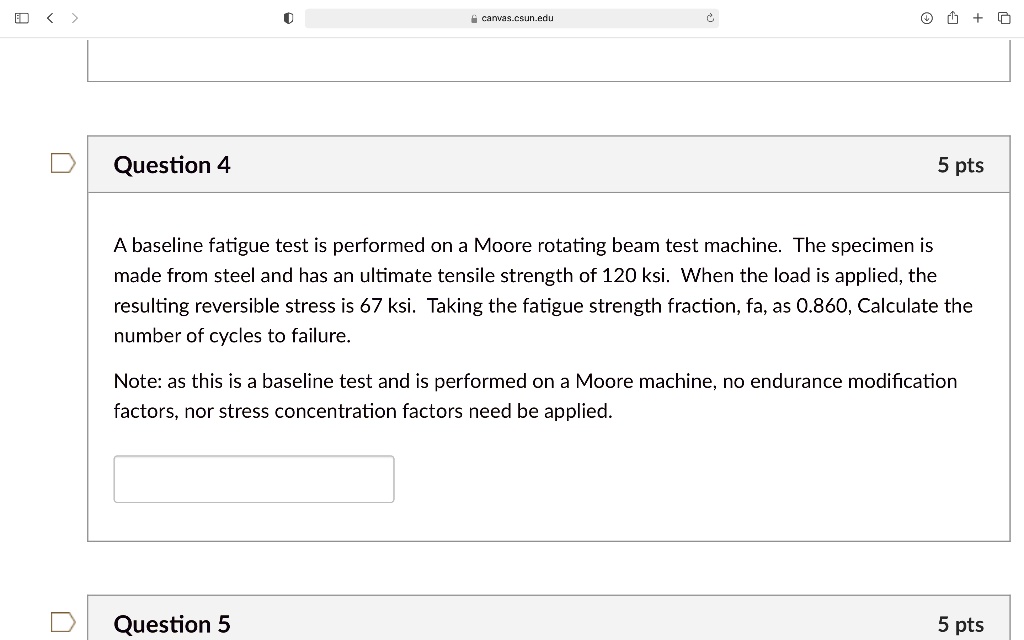Image resolution: width=1024 pixels, height=640 pixels.
Task: Click the canvas.csun.edu address bar
Action: [x=510, y=17]
